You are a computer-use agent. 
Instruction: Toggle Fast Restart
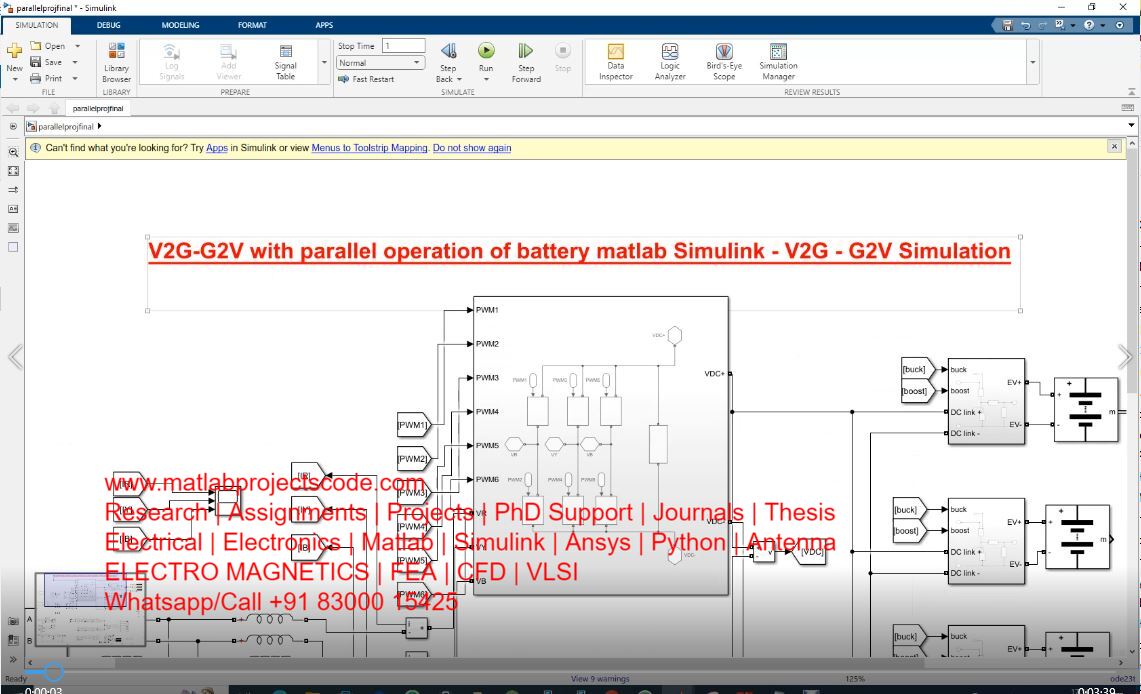point(367,79)
